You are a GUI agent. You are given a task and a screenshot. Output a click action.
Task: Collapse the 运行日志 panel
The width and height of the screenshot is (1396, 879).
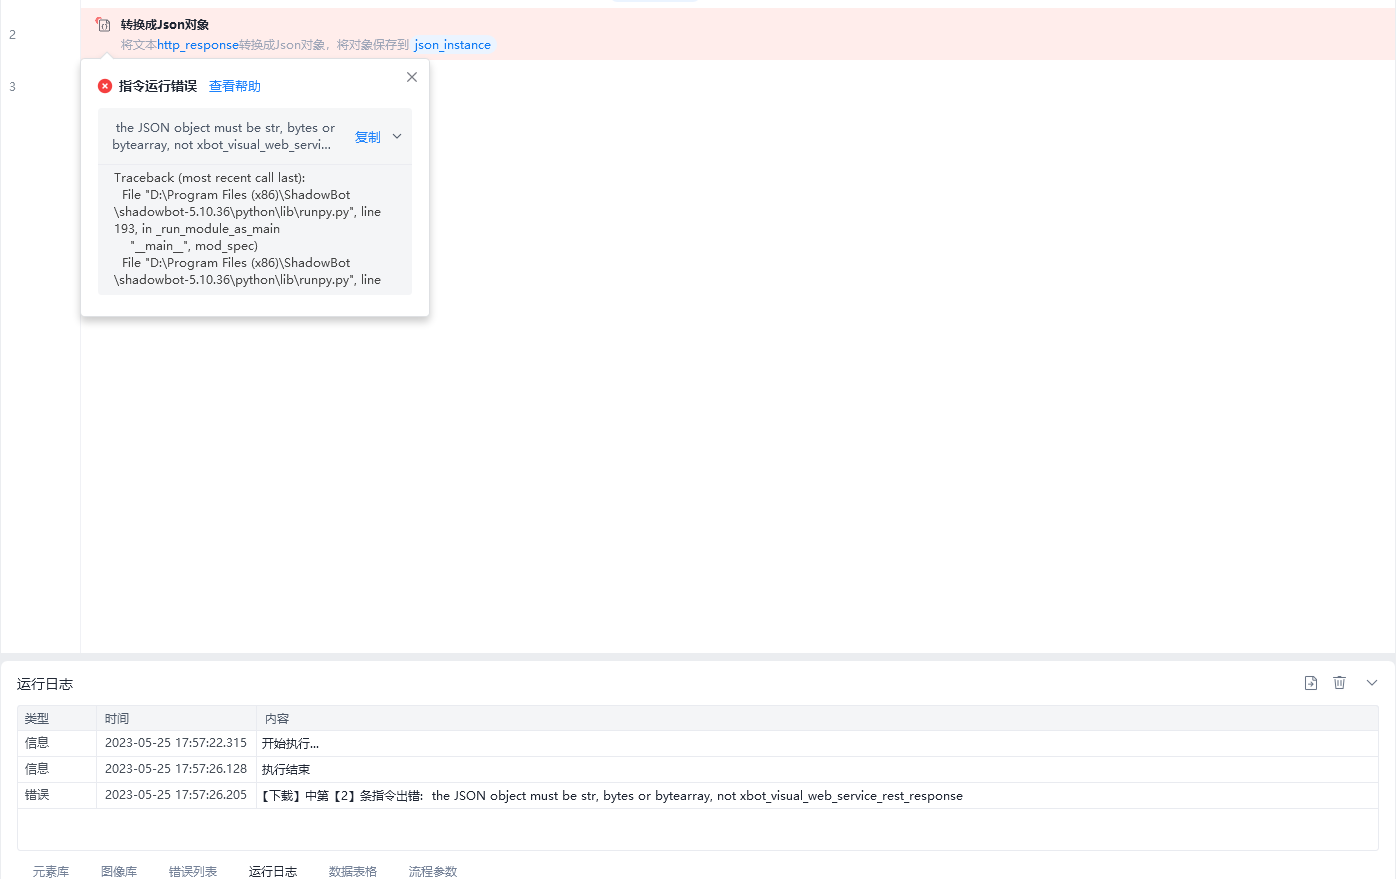click(1372, 683)
